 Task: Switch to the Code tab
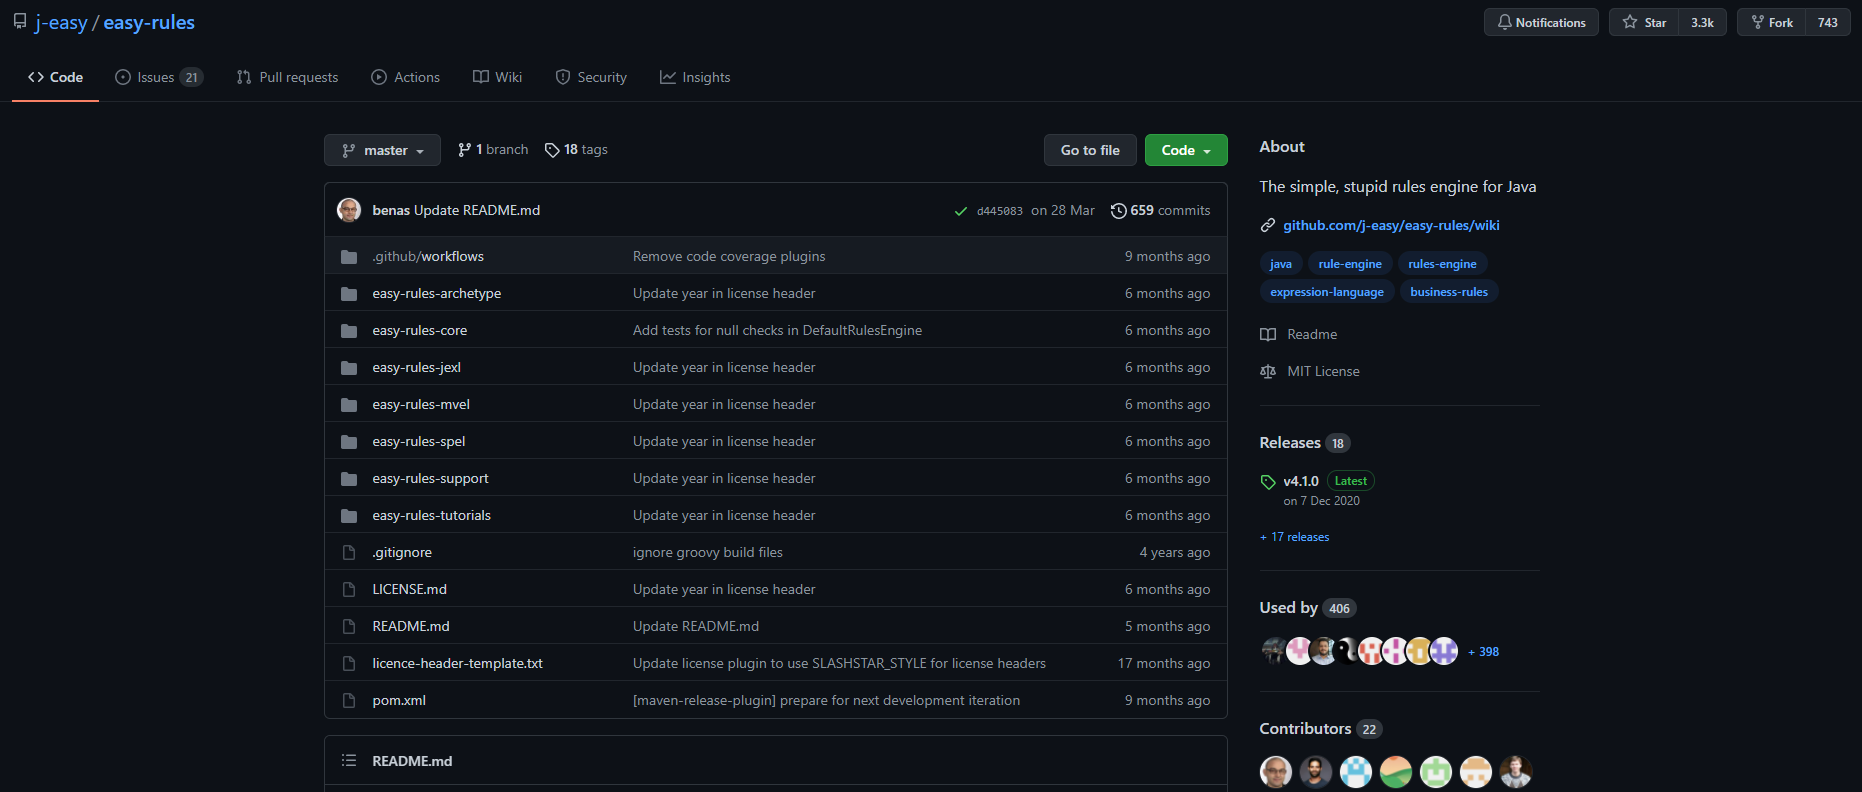(55, 77)
